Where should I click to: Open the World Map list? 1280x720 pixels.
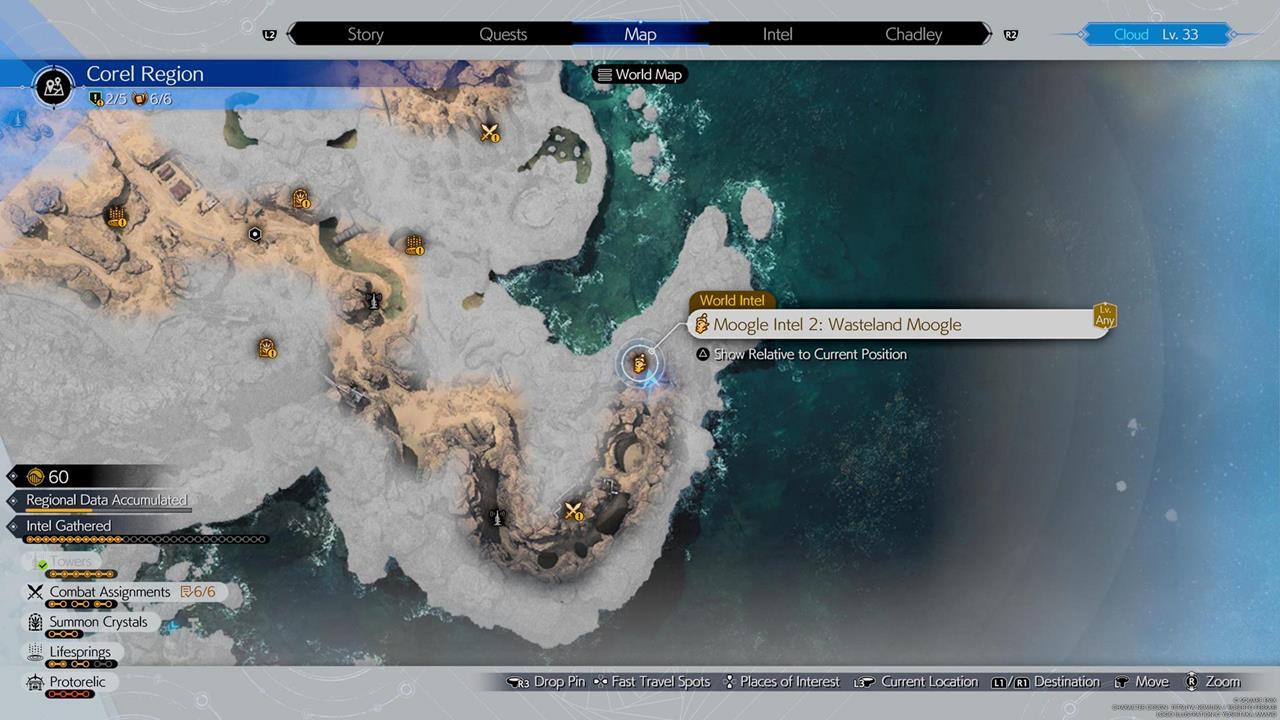640,74
